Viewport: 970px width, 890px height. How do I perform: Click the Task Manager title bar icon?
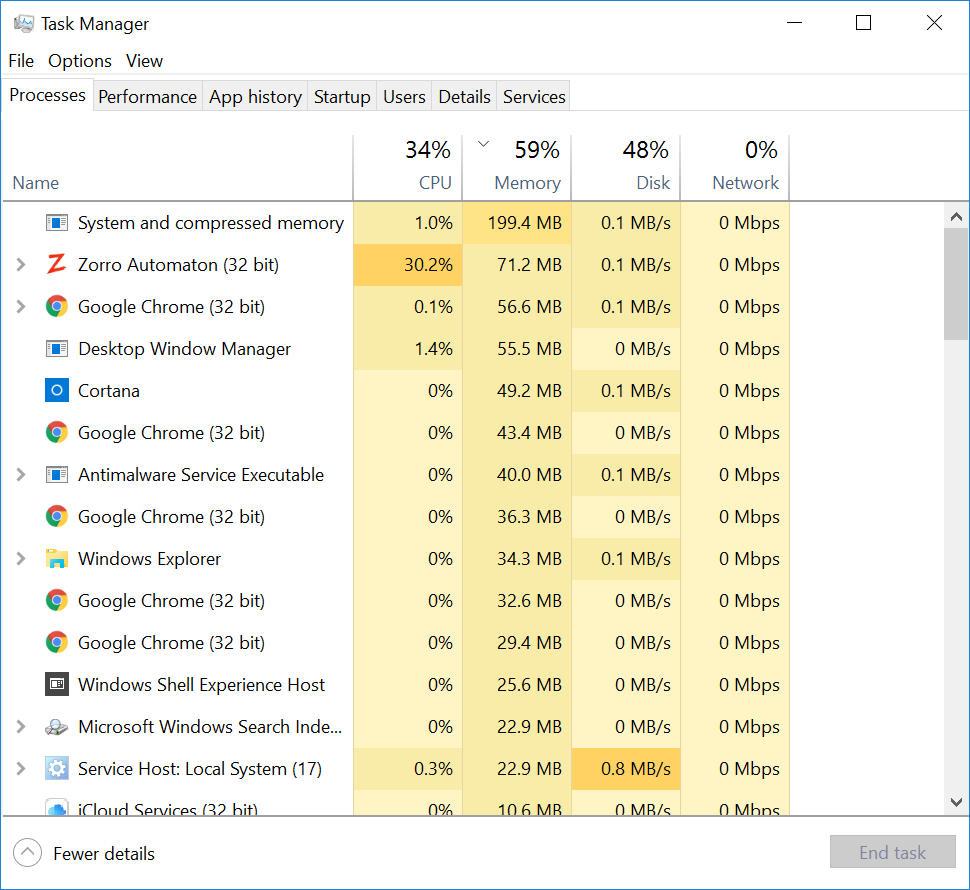24,24
